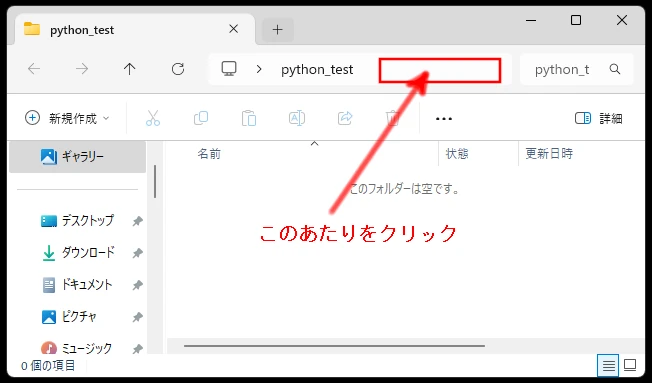652x383 pixels.
Task: Maximize the Explorer window
Action: [x=576, y=20]
